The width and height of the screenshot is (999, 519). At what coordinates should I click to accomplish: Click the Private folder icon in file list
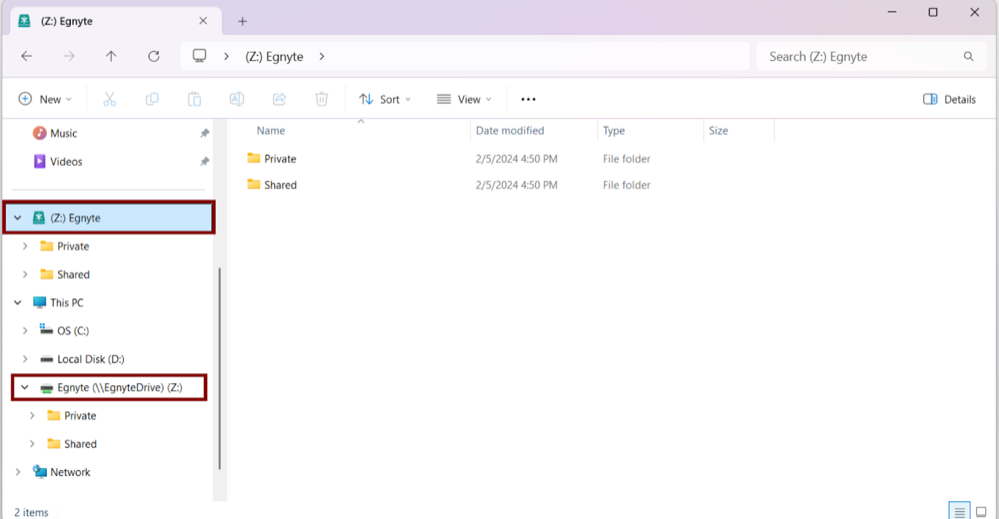[254, 158]
